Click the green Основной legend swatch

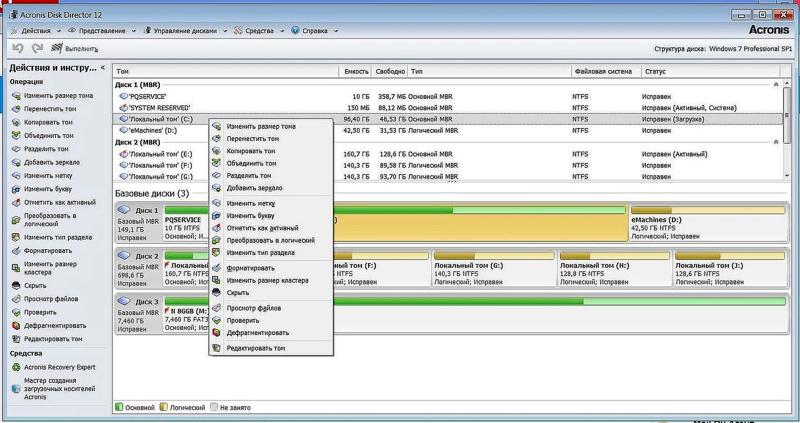tap(119, 407)
